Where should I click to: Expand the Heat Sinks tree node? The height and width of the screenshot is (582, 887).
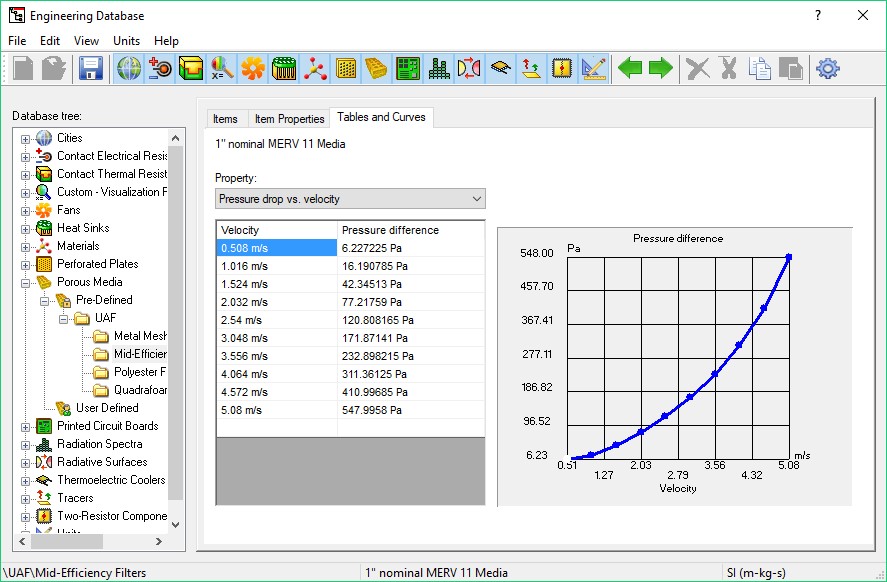tap(25, 230)
